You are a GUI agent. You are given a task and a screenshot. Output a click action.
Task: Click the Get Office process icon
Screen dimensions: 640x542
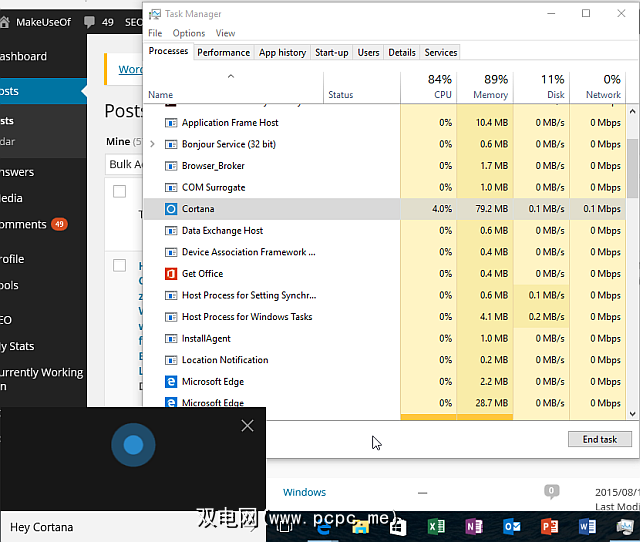[171, 274]
